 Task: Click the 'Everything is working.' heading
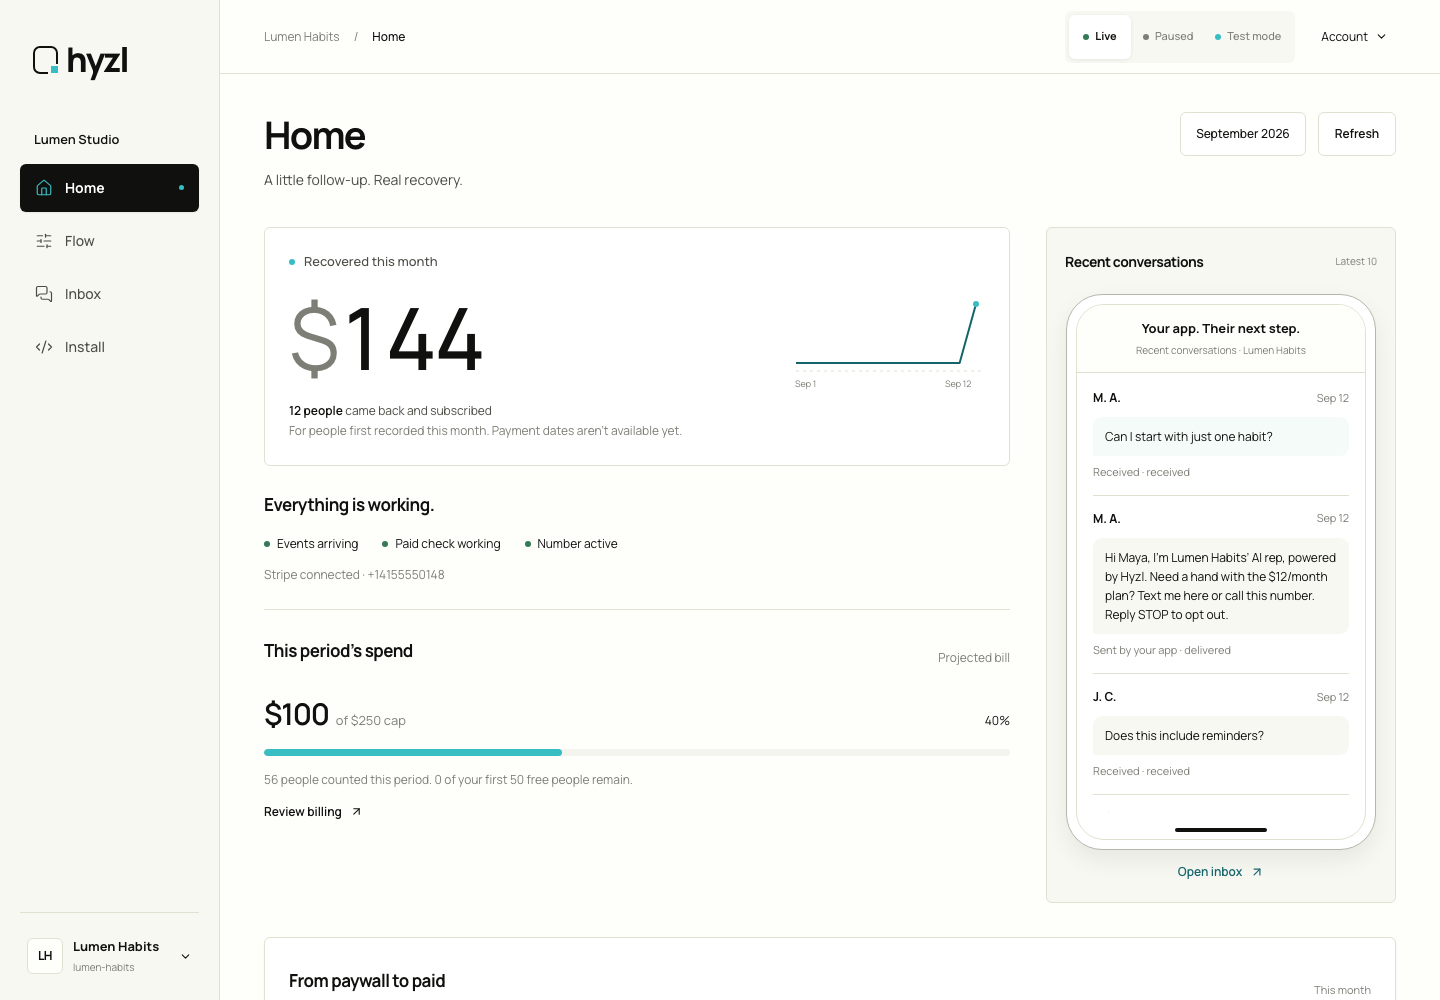(x=349, y=505)
